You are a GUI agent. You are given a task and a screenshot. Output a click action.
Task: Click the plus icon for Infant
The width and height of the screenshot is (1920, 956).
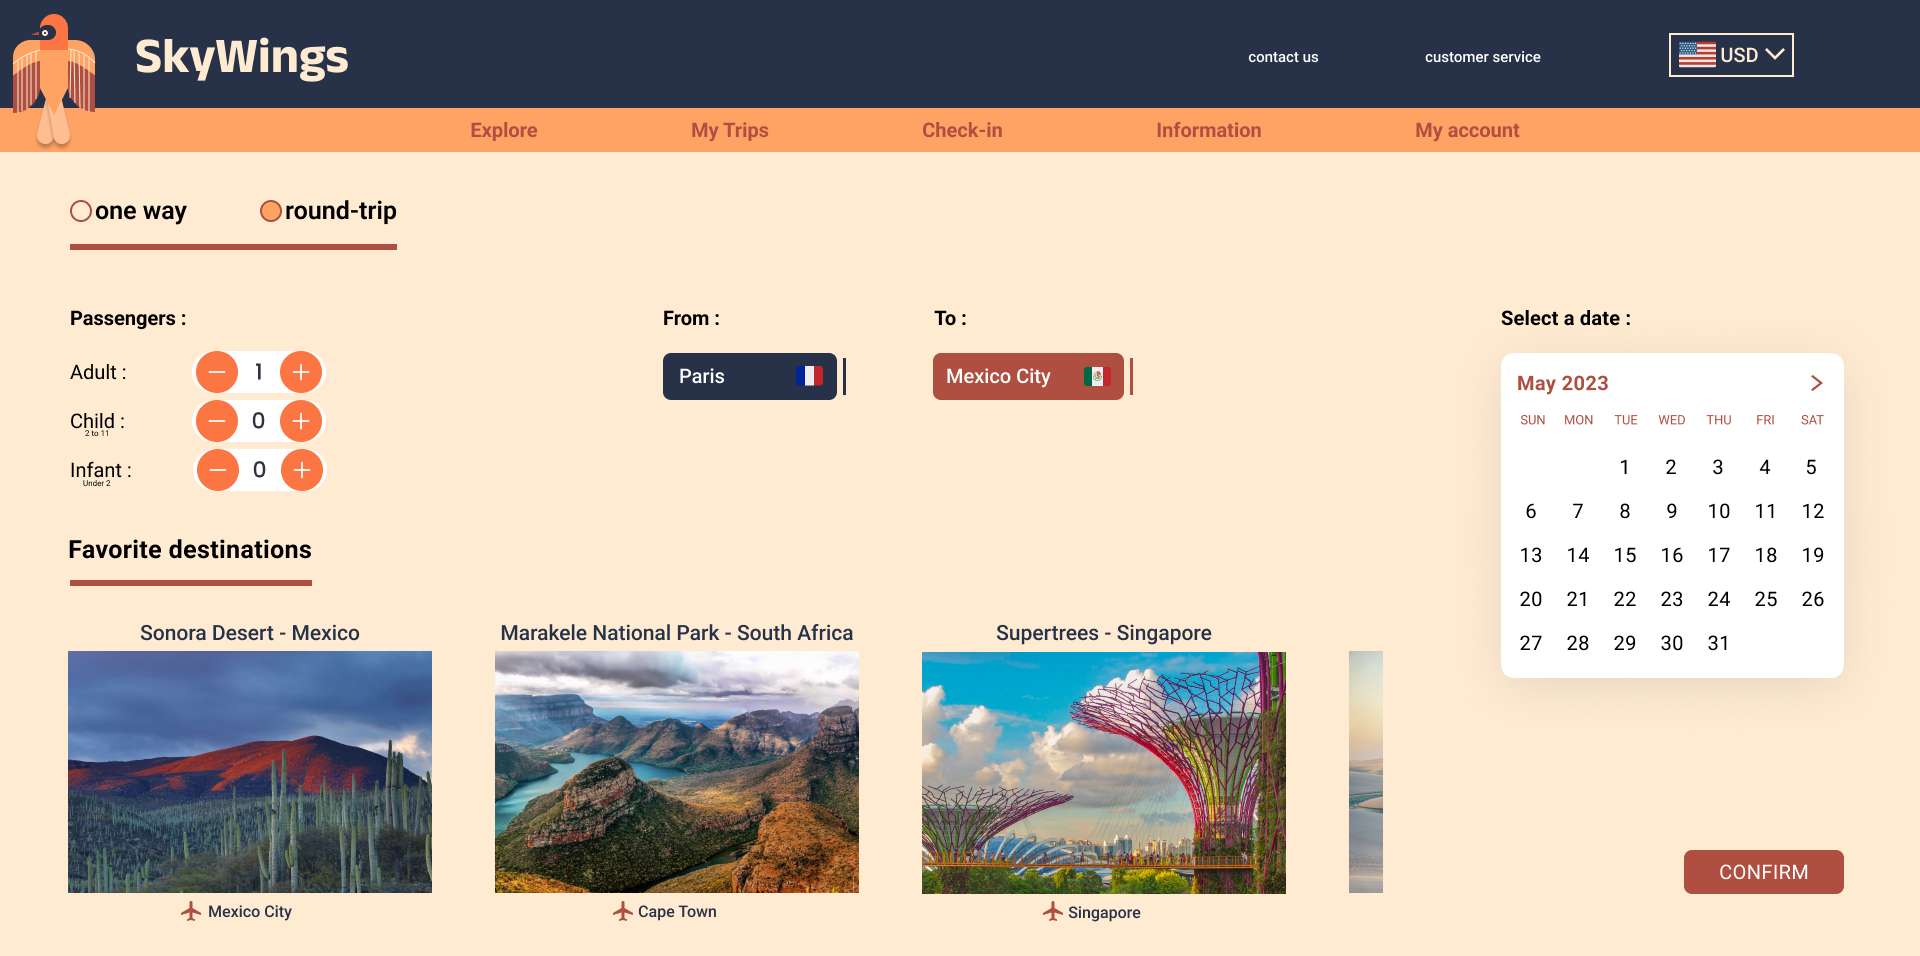pos(301,470)
